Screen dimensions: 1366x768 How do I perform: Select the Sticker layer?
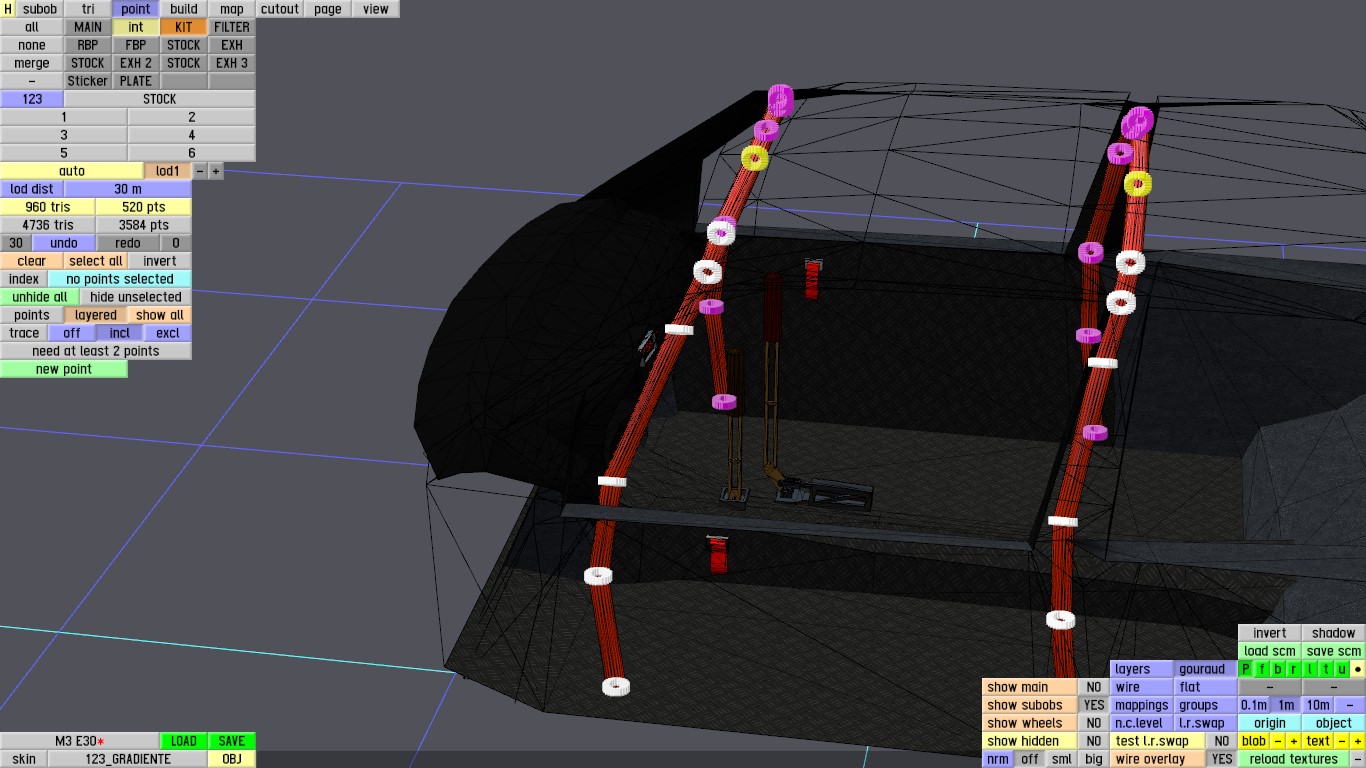click(88, 81)
